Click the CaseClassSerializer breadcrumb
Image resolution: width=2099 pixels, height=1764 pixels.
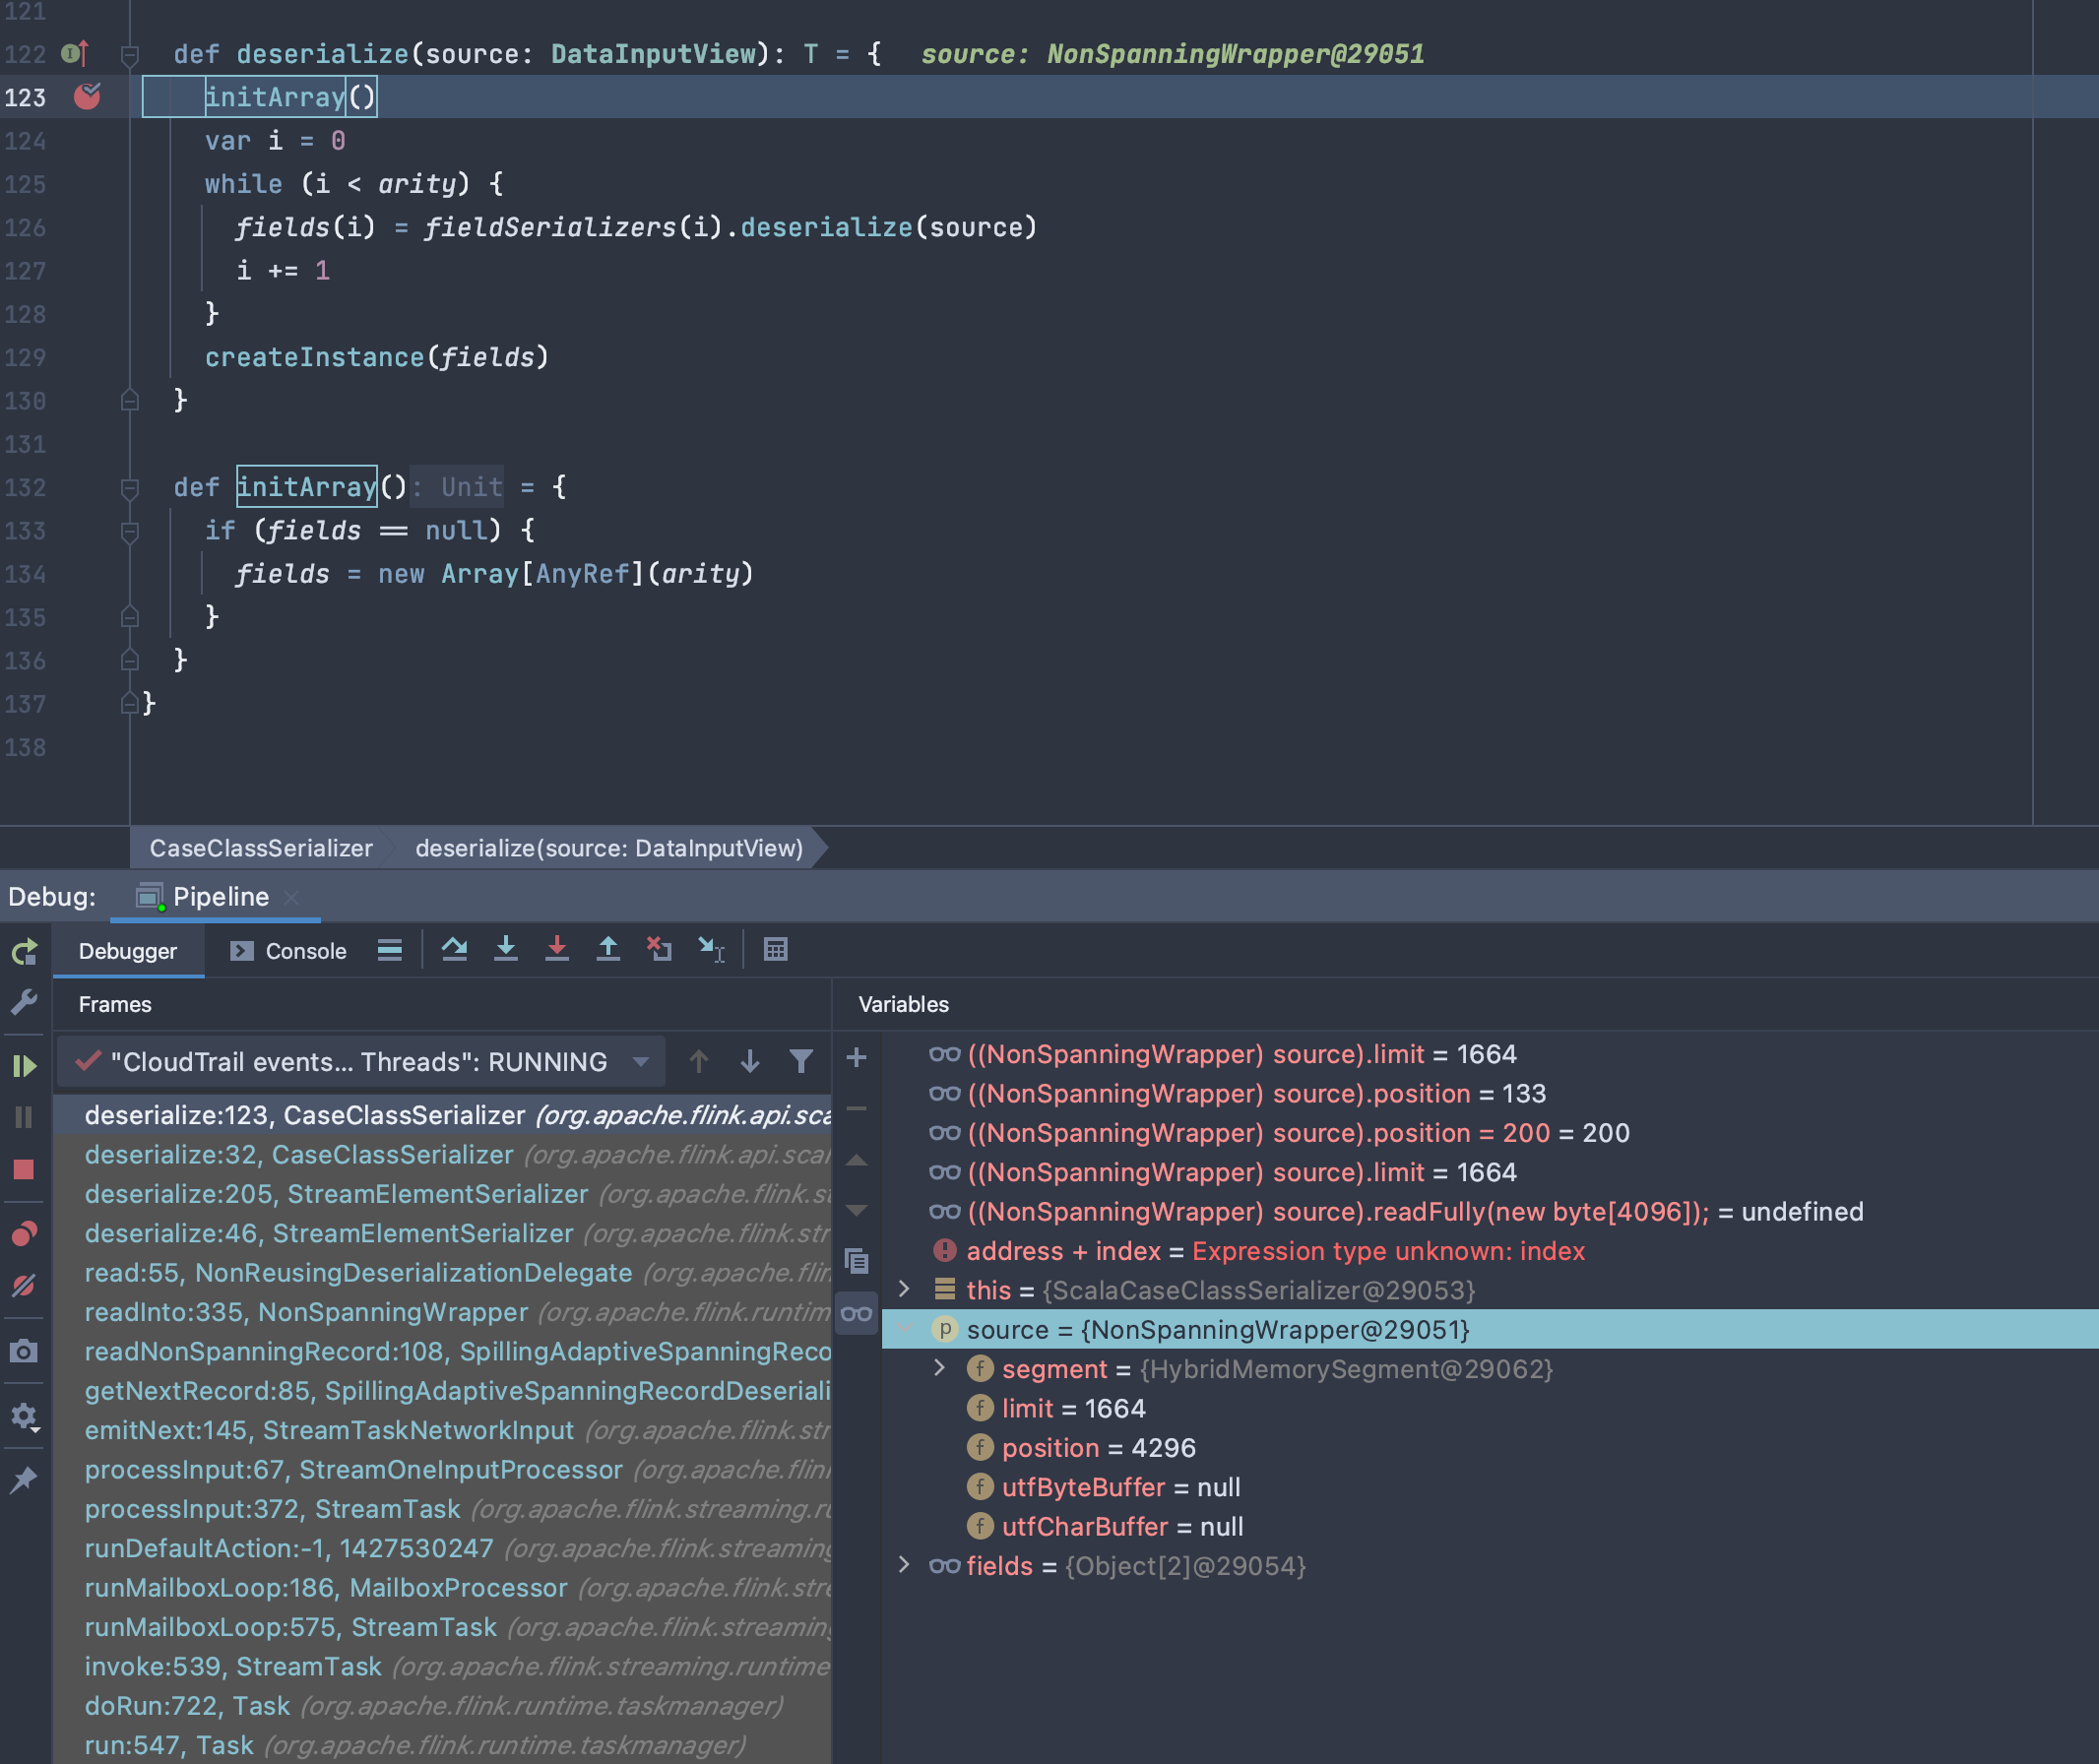[261, 848]
